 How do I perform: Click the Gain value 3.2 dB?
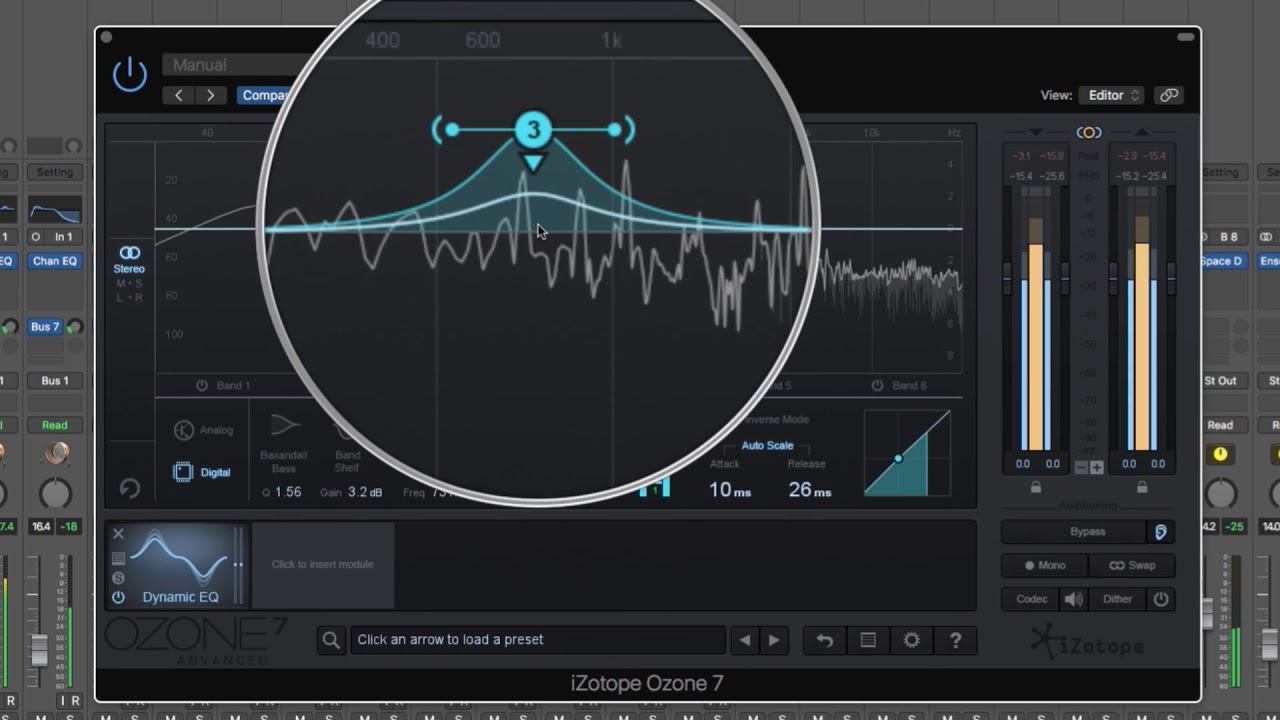365,492
